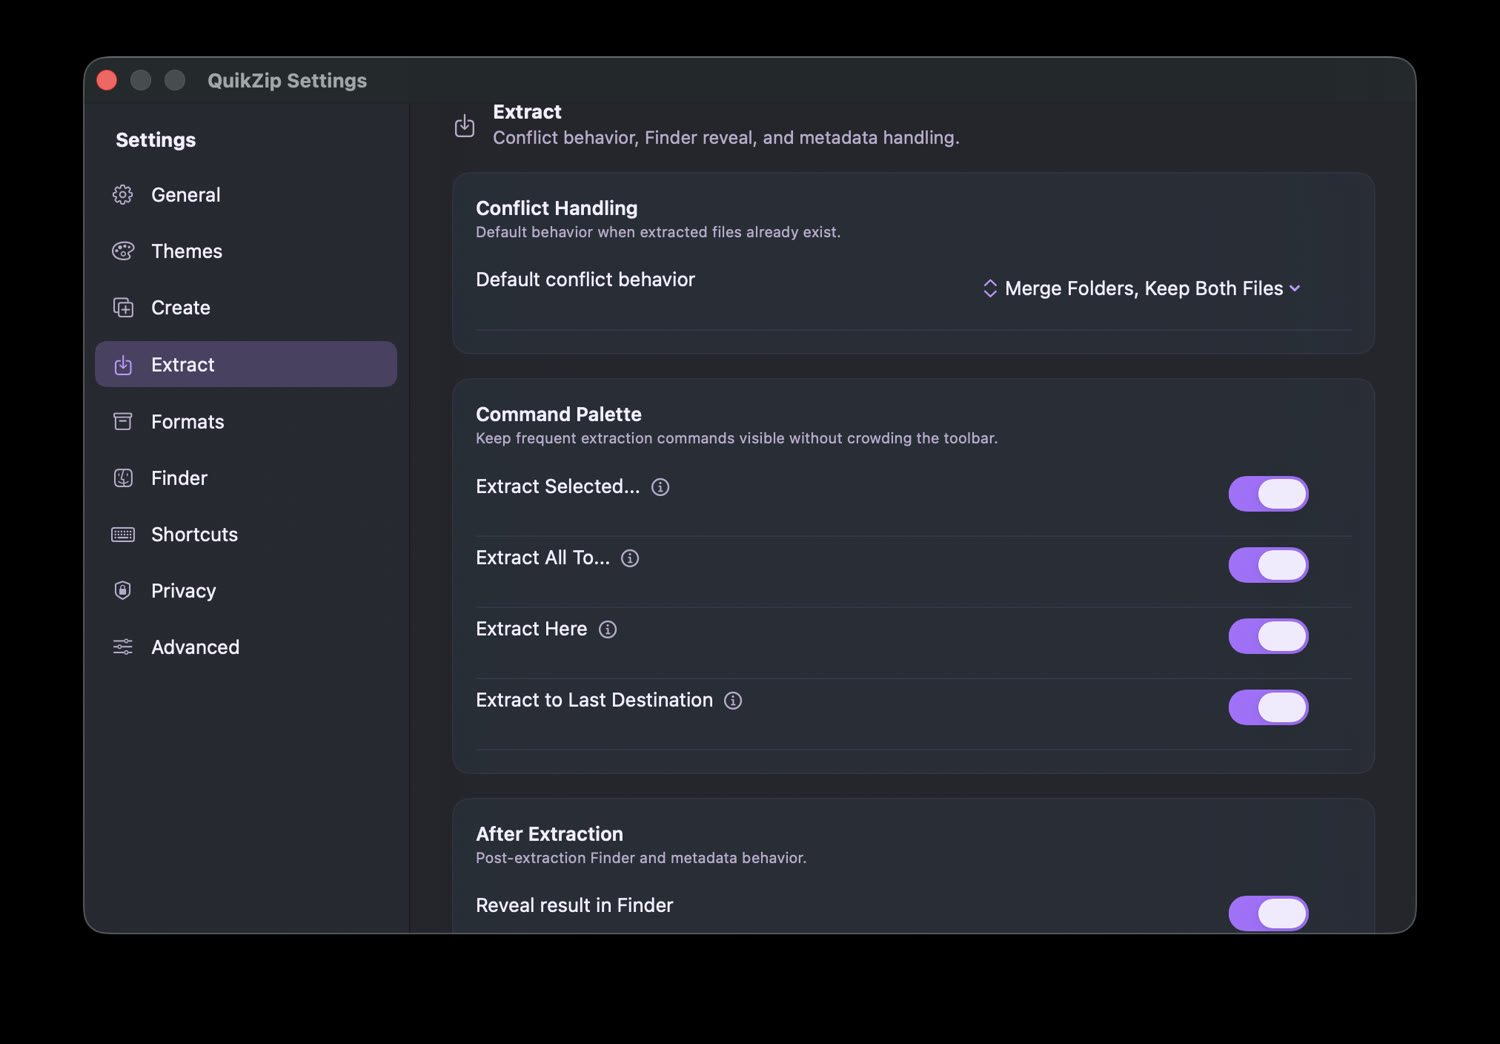1500x1044 pixels.
Task: Open the Formats settings
Action: click(x=246, y=422)
